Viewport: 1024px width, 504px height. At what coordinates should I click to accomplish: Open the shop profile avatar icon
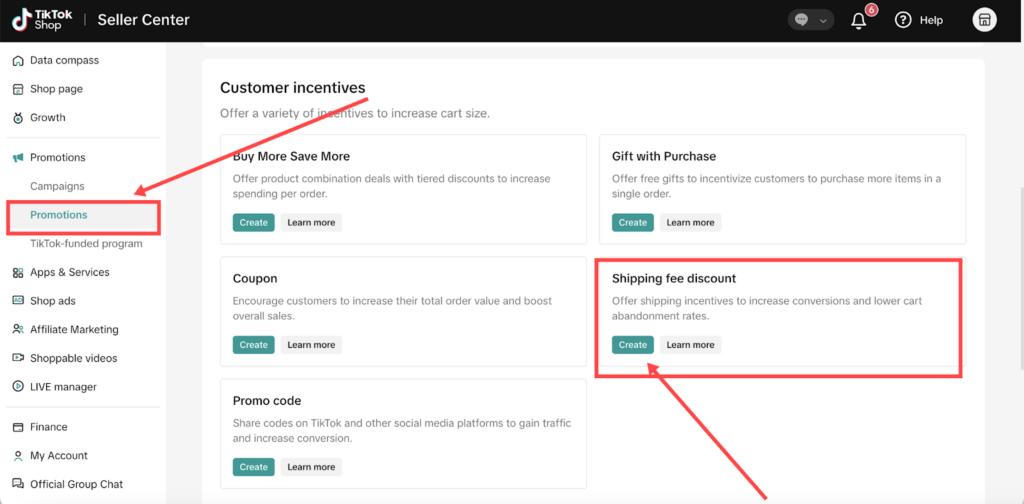pyautogui.click(x=984, y=20)
